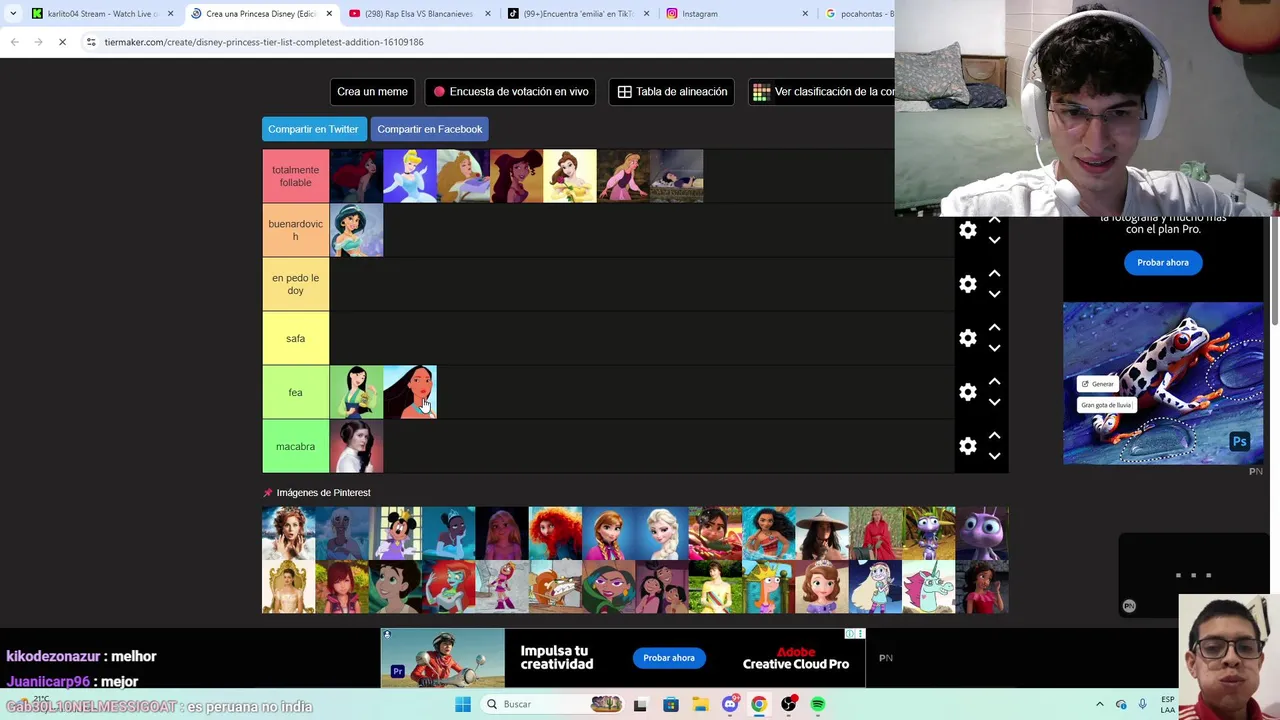Image resolution: width=1280 pixels, height=720 pixels.
Task: Select the 'macabra' tier label
Action: pyautogui.click(x=295, y=446)
